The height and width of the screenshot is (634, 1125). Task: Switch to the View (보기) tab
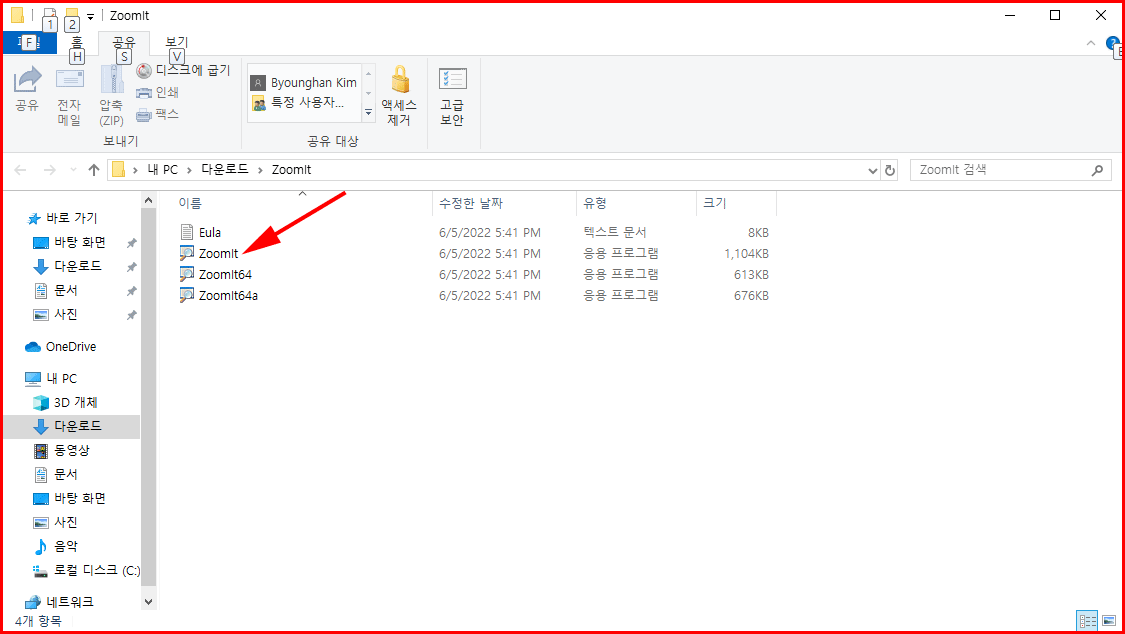tap(176, 42)
